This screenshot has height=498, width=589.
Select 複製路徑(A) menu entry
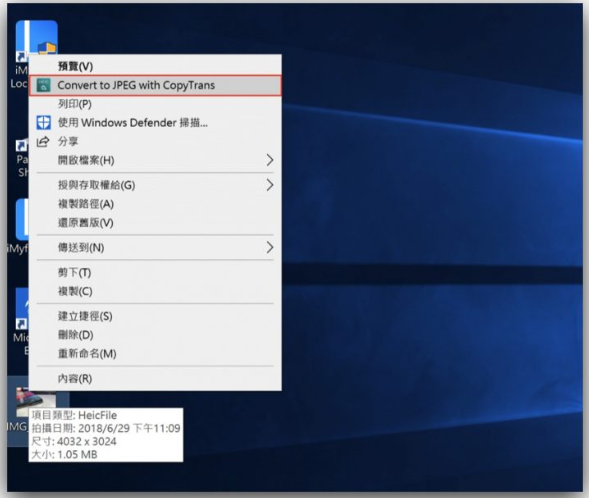click(x=155, y=204)
